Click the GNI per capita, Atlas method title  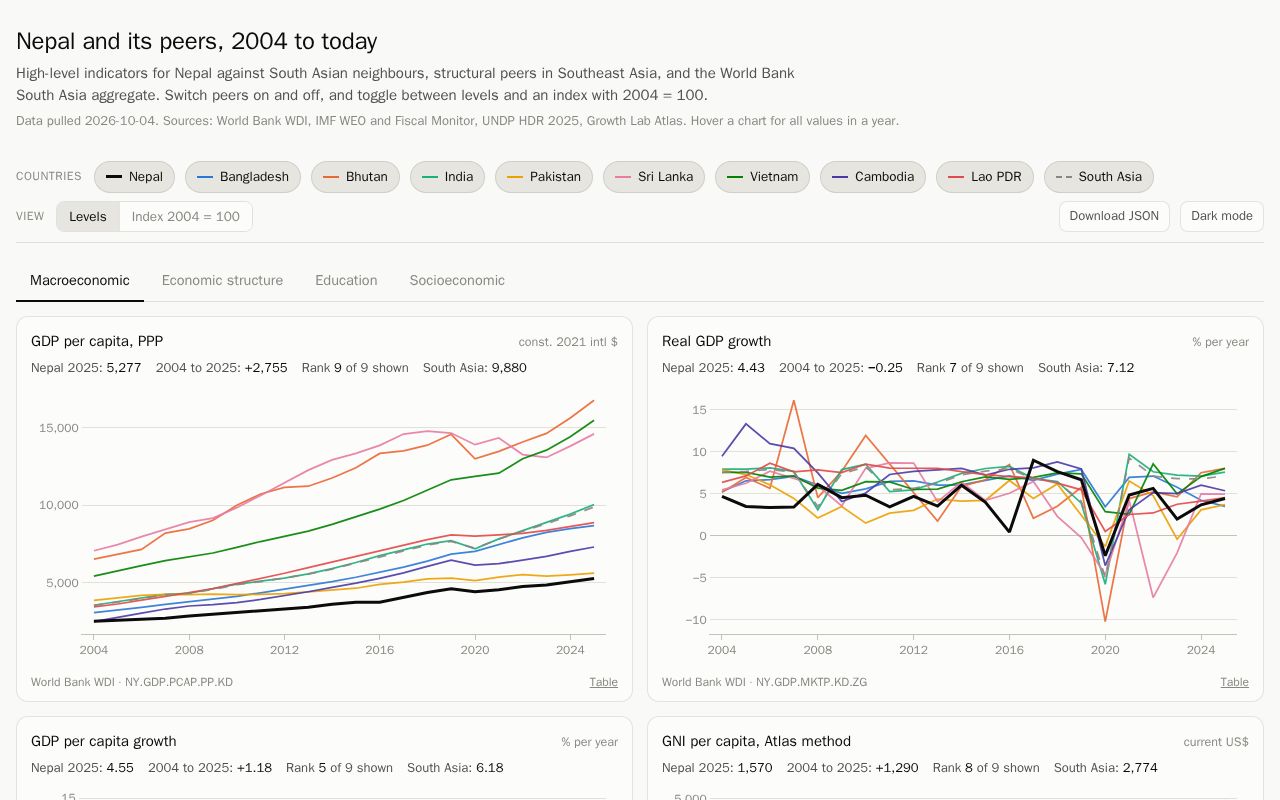coord(756,742)
